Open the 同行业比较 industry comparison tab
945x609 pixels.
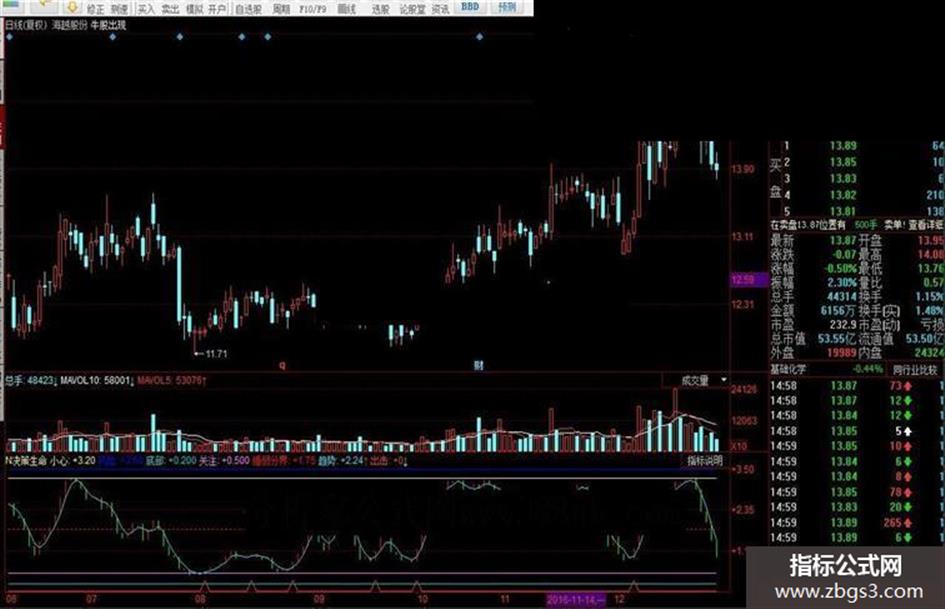coord(915,370)
